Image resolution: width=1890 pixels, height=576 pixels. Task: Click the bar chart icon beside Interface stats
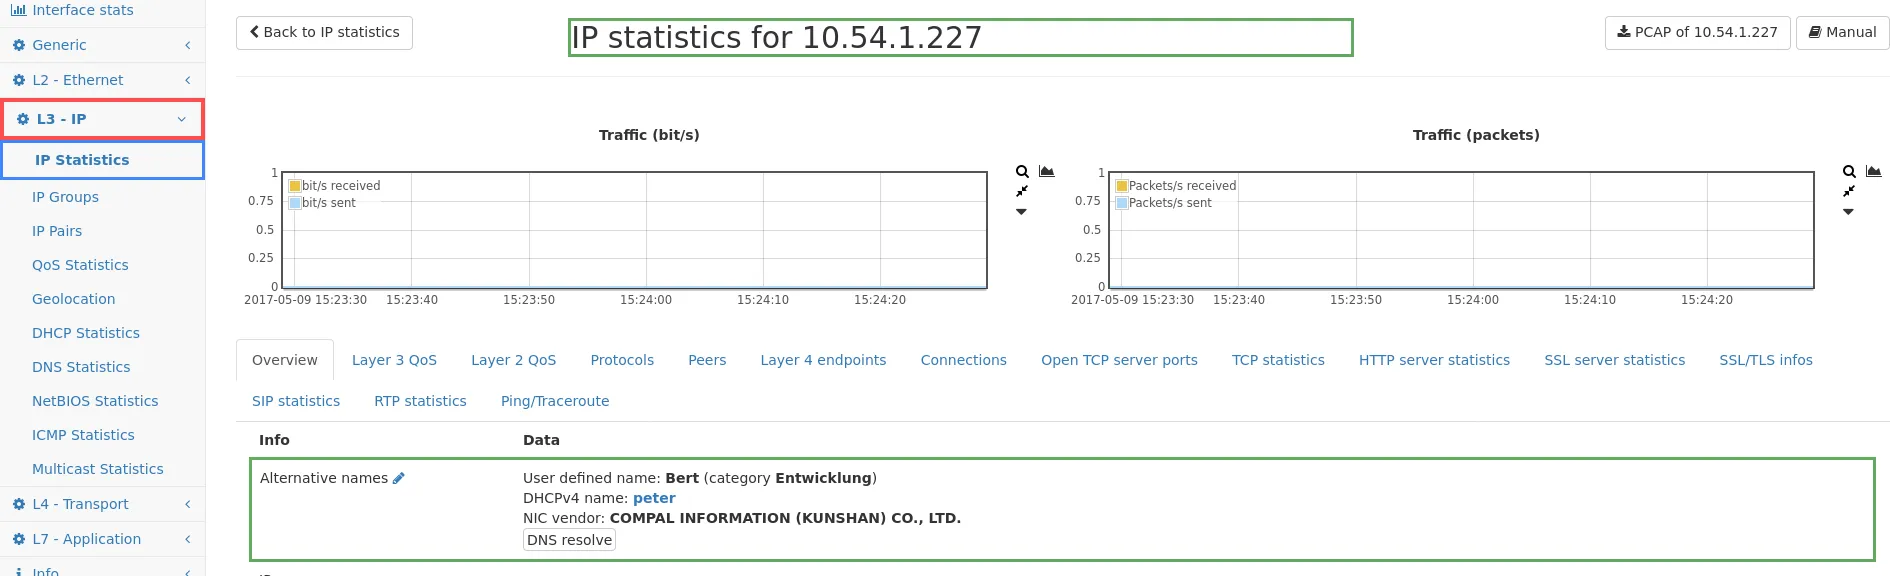[x=18, y=10]
